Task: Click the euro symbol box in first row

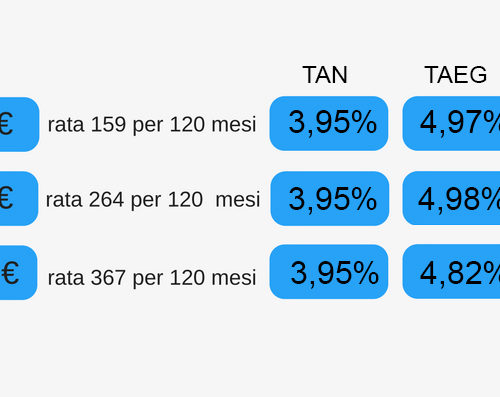Action: pyautogui.click(x=19, y=124)
